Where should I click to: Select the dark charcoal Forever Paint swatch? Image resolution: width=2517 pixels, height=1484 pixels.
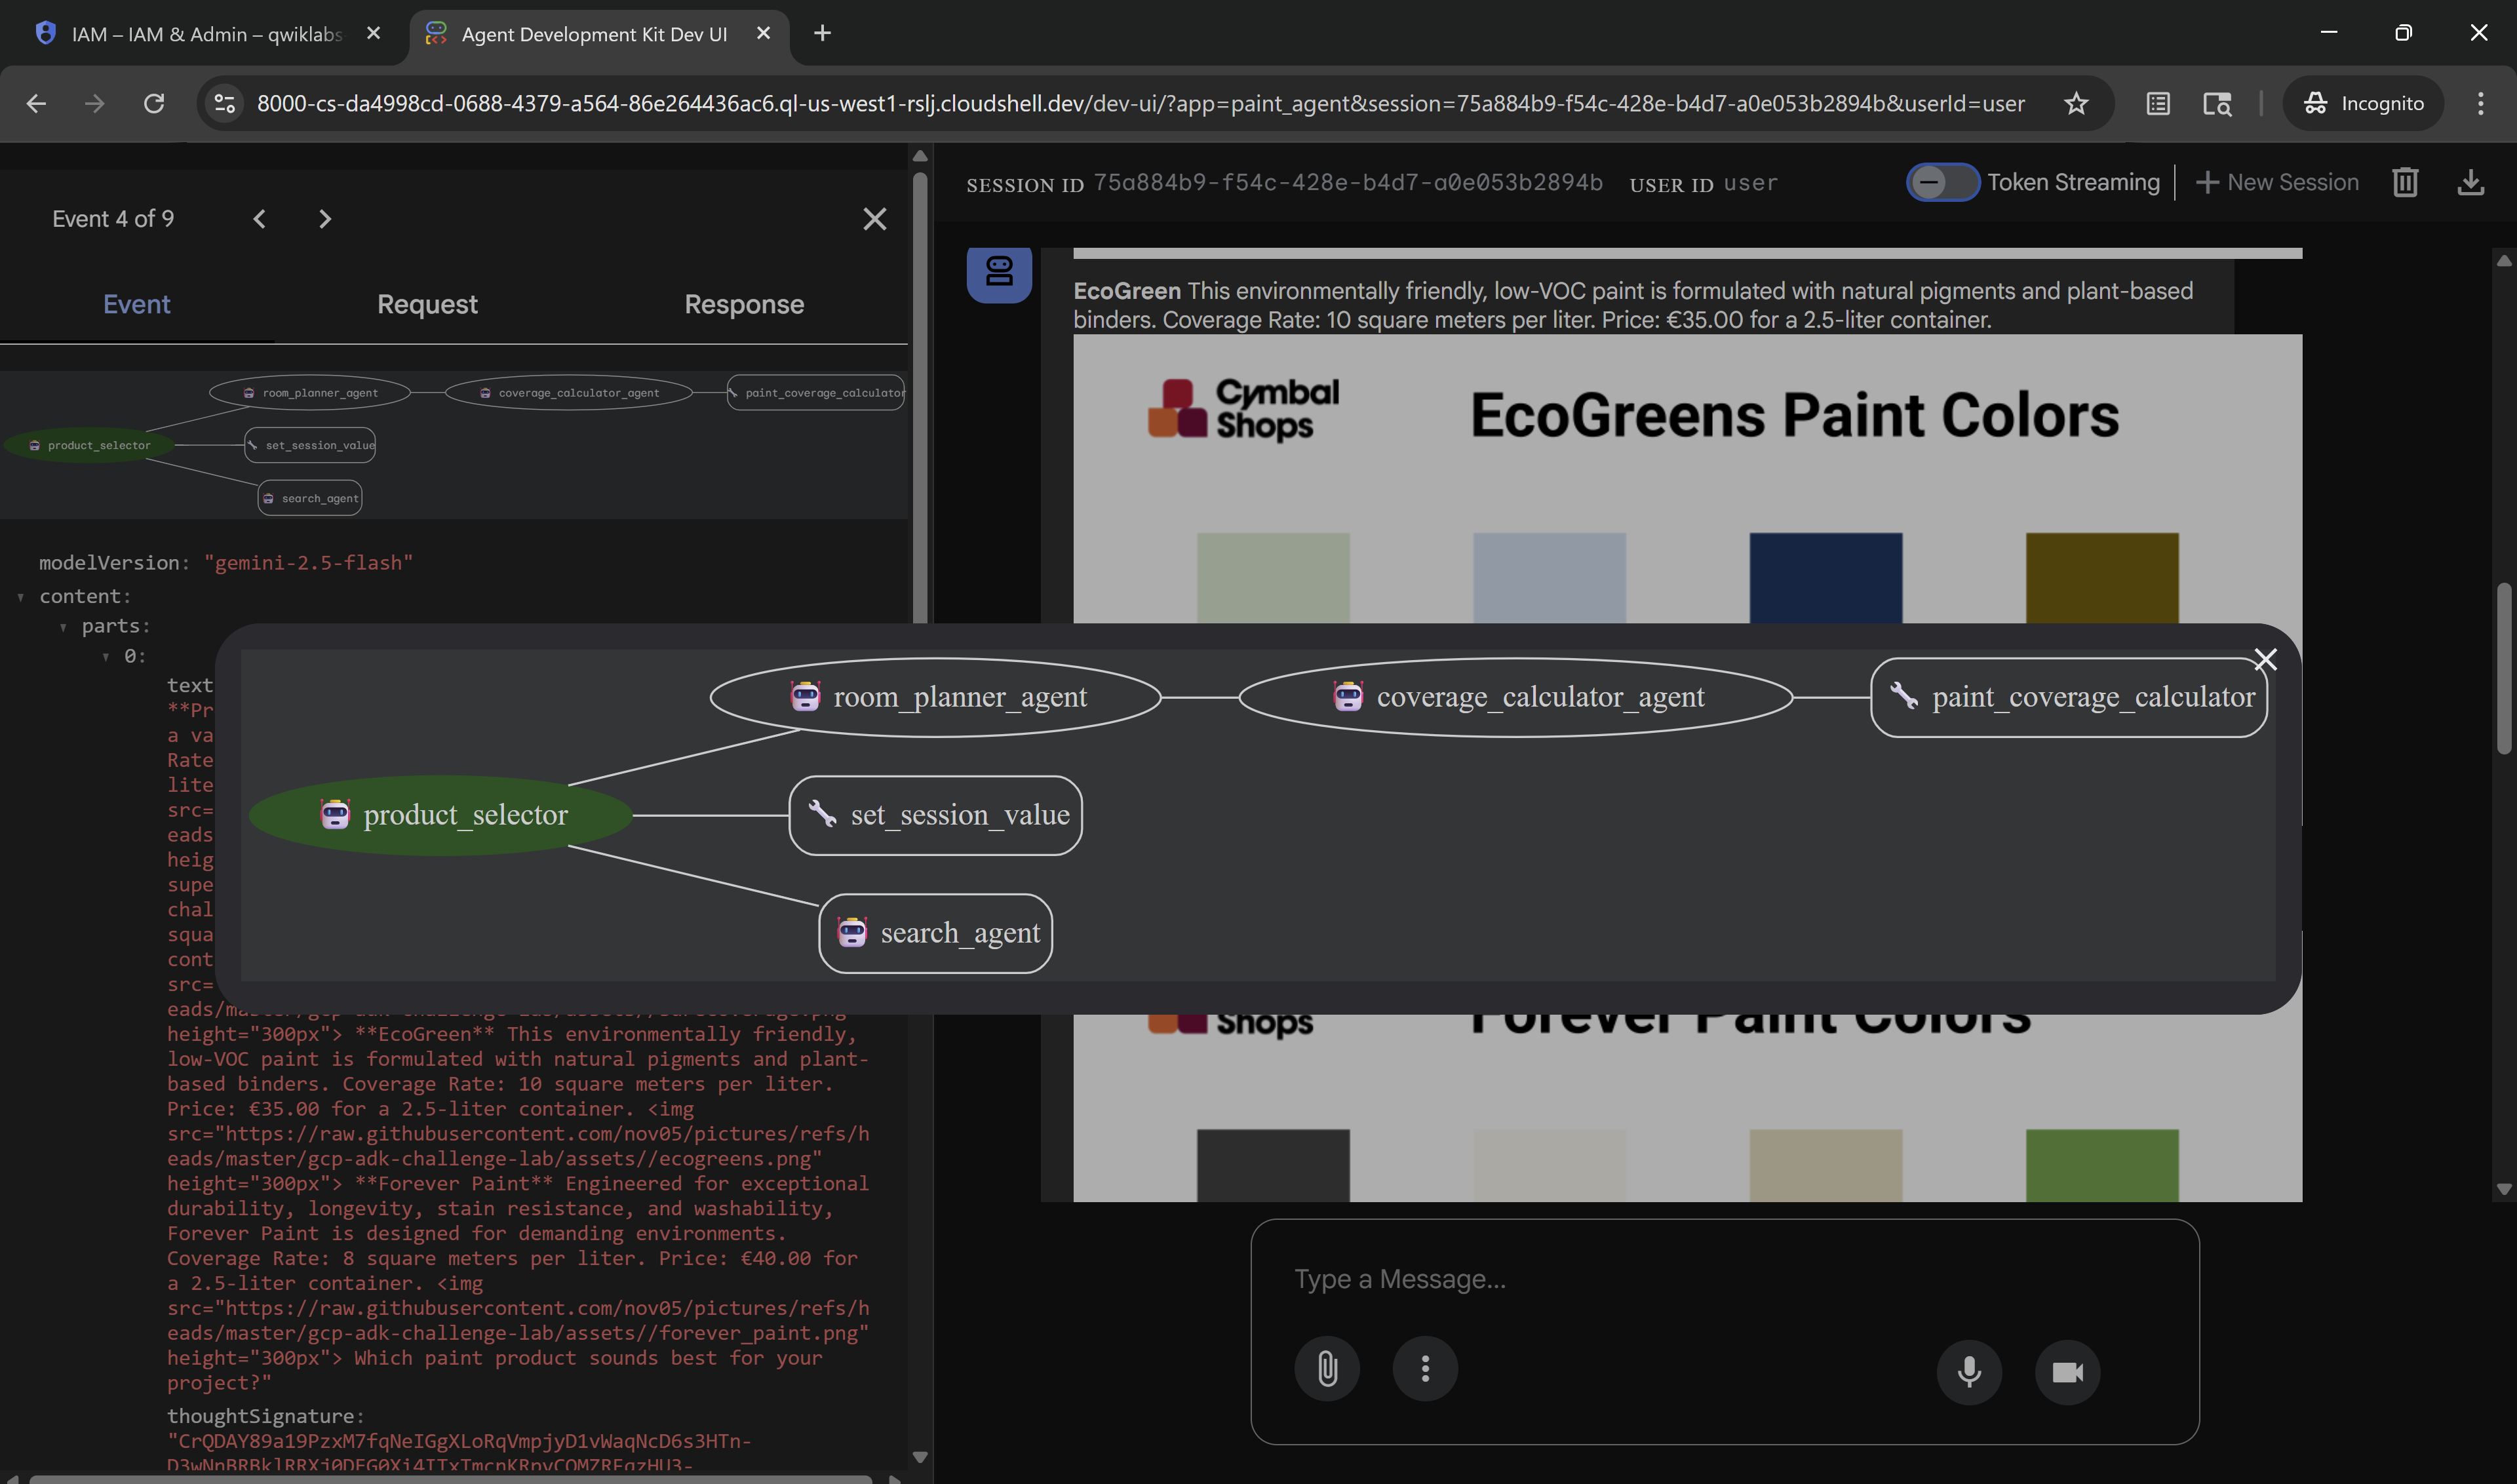(1273, 1165)
